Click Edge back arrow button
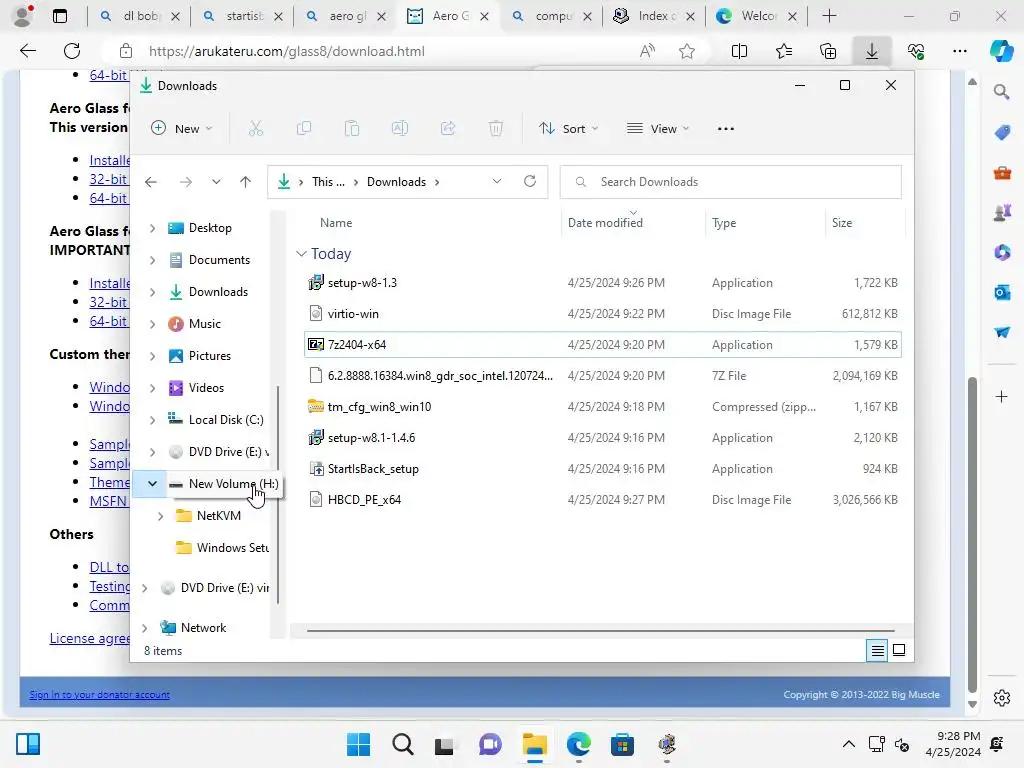1024x768 pixels. (27, 51)
